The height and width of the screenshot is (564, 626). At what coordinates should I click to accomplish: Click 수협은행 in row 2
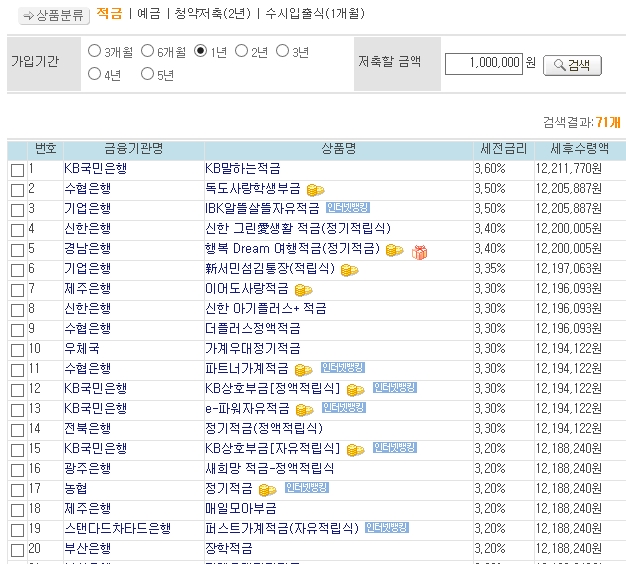click(87, 188)
